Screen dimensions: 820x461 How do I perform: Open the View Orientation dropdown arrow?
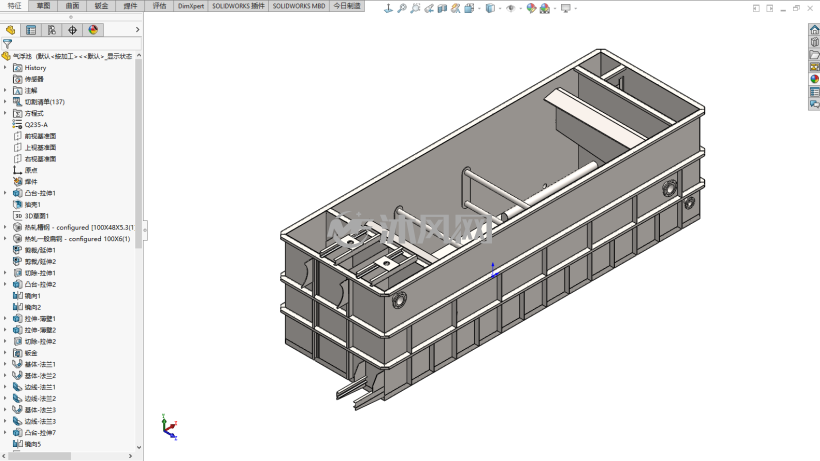click(479, 8)
